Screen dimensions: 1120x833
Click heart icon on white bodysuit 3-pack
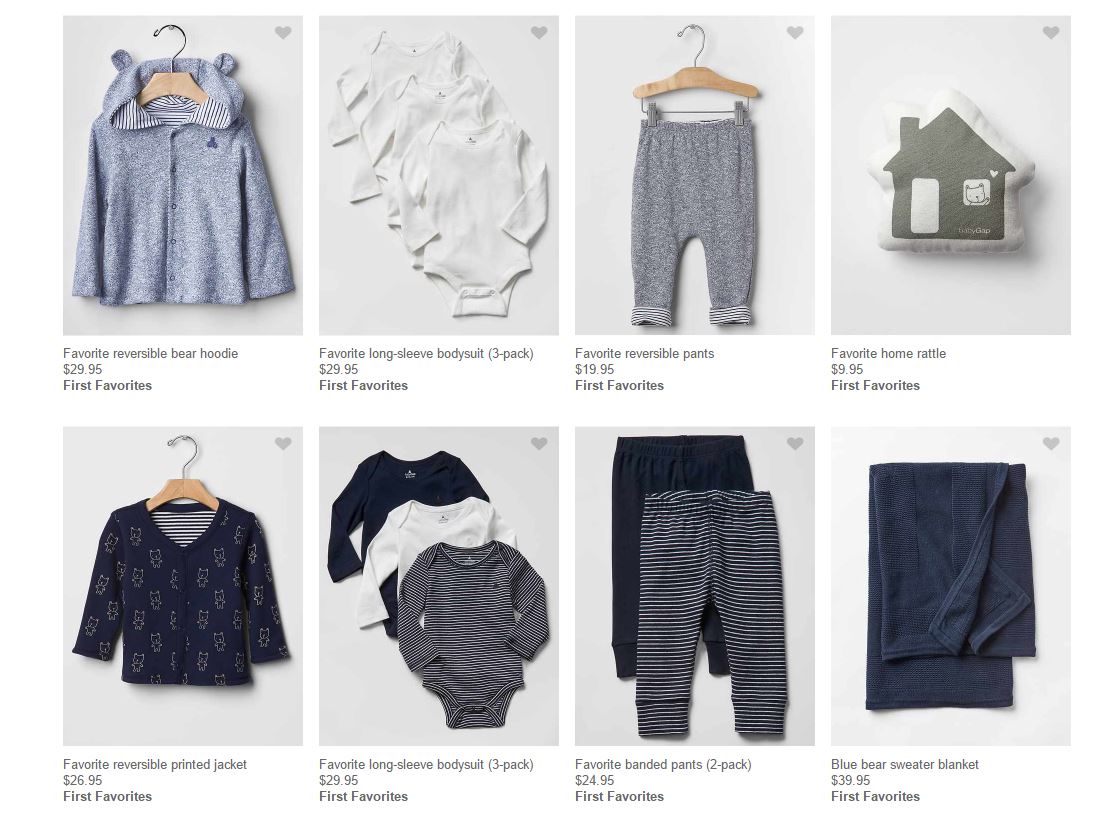pyautogui.click(x=539, y=33)
